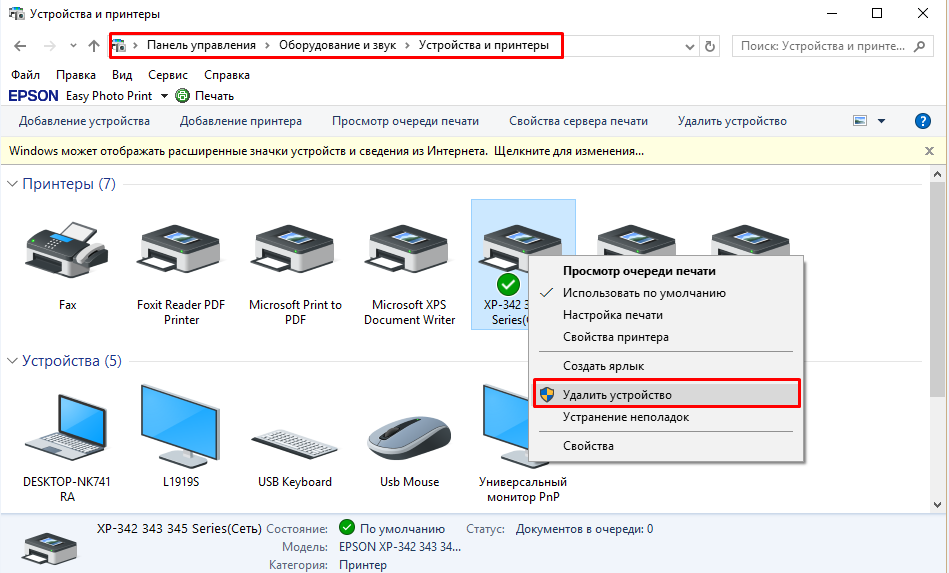Select the DESKTOP-NK741RA laptop device

coord(67,428)
